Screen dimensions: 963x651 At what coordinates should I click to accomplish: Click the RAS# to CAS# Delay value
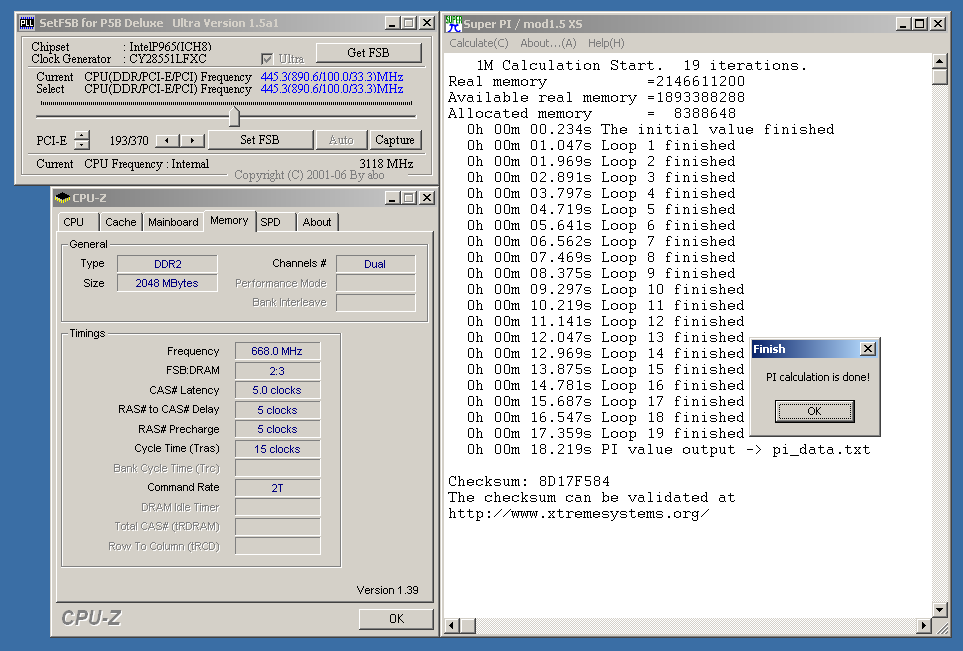coord(277,410)
